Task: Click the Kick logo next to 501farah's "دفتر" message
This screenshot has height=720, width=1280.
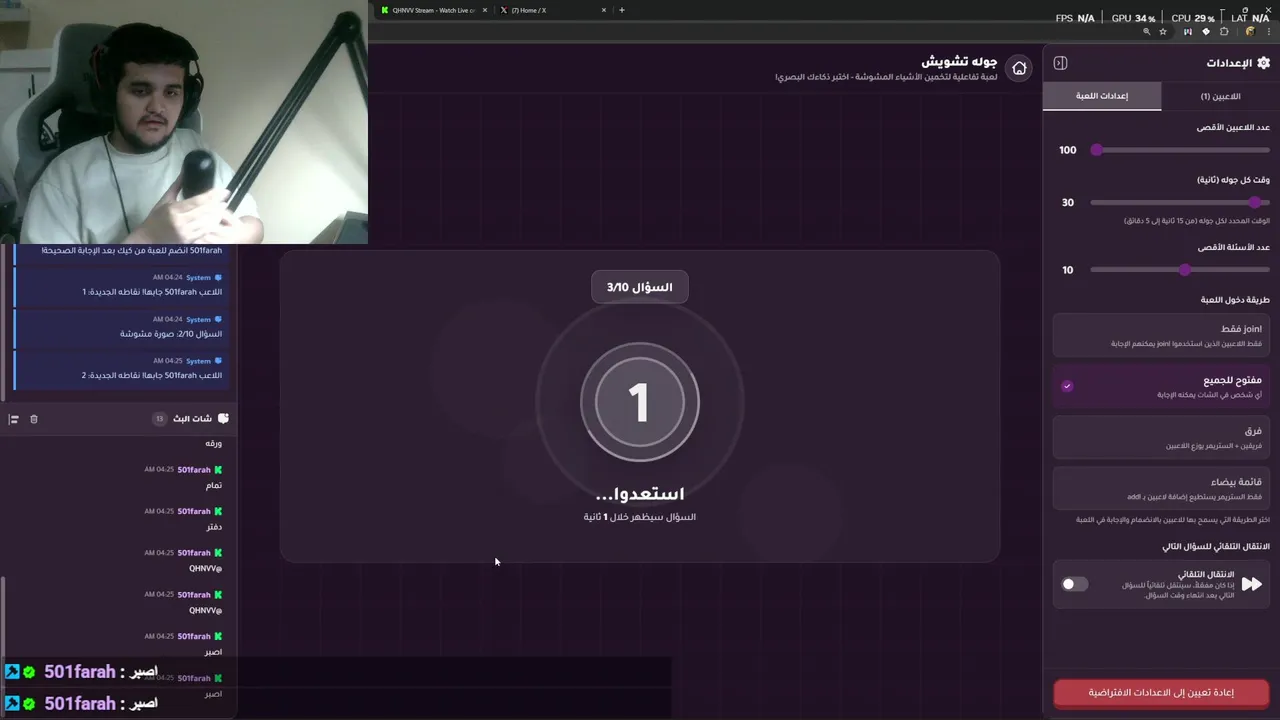Action: coord(218,511)
